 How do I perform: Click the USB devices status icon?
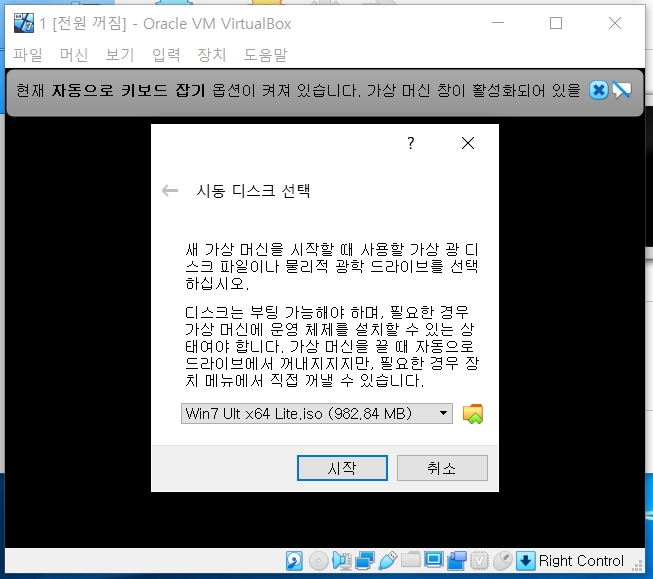[388, 561]
